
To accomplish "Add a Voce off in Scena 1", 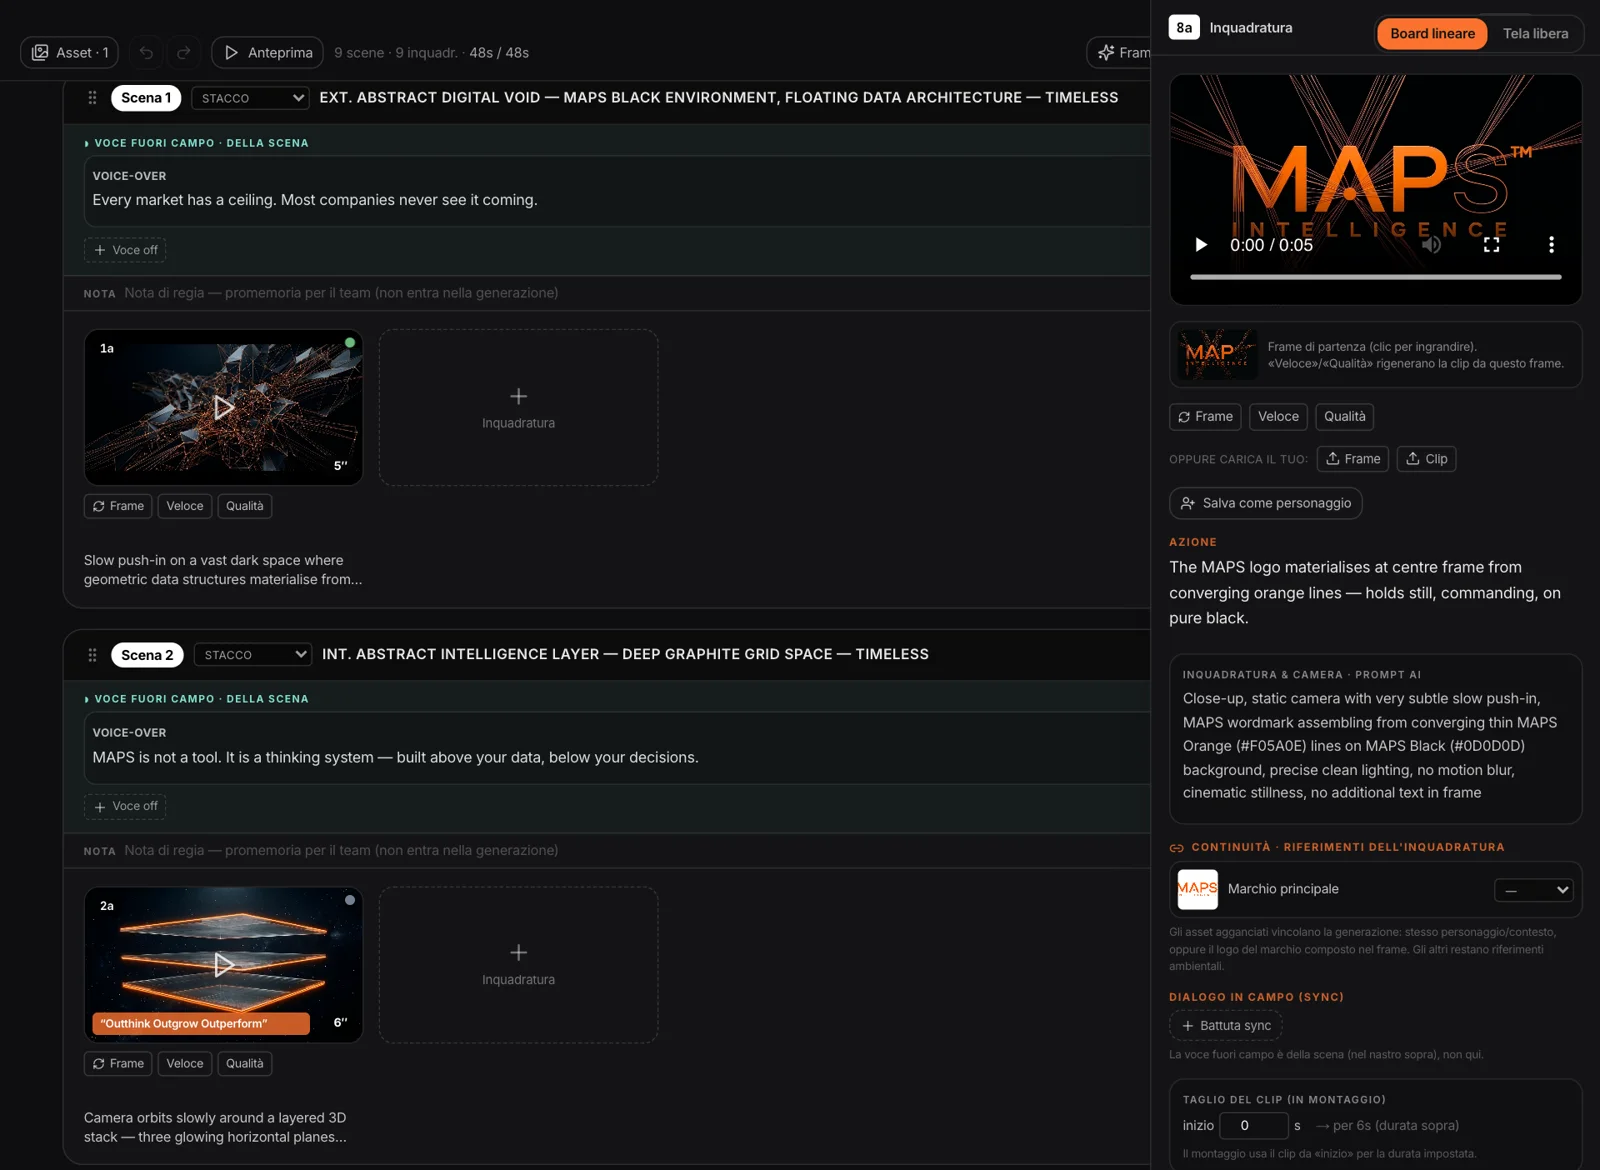I will click(x=125, y=250).
